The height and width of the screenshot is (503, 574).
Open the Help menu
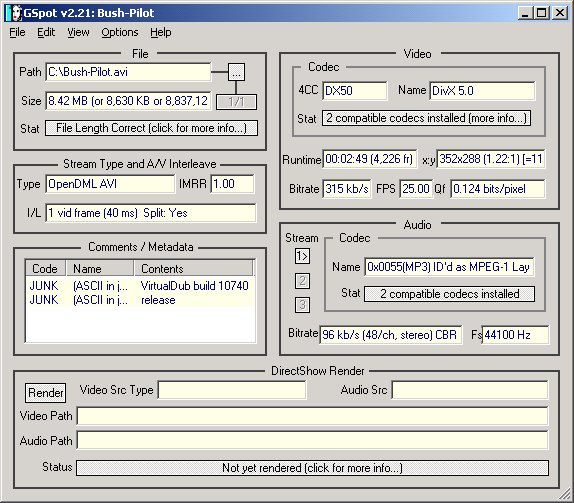coord(161,32)
